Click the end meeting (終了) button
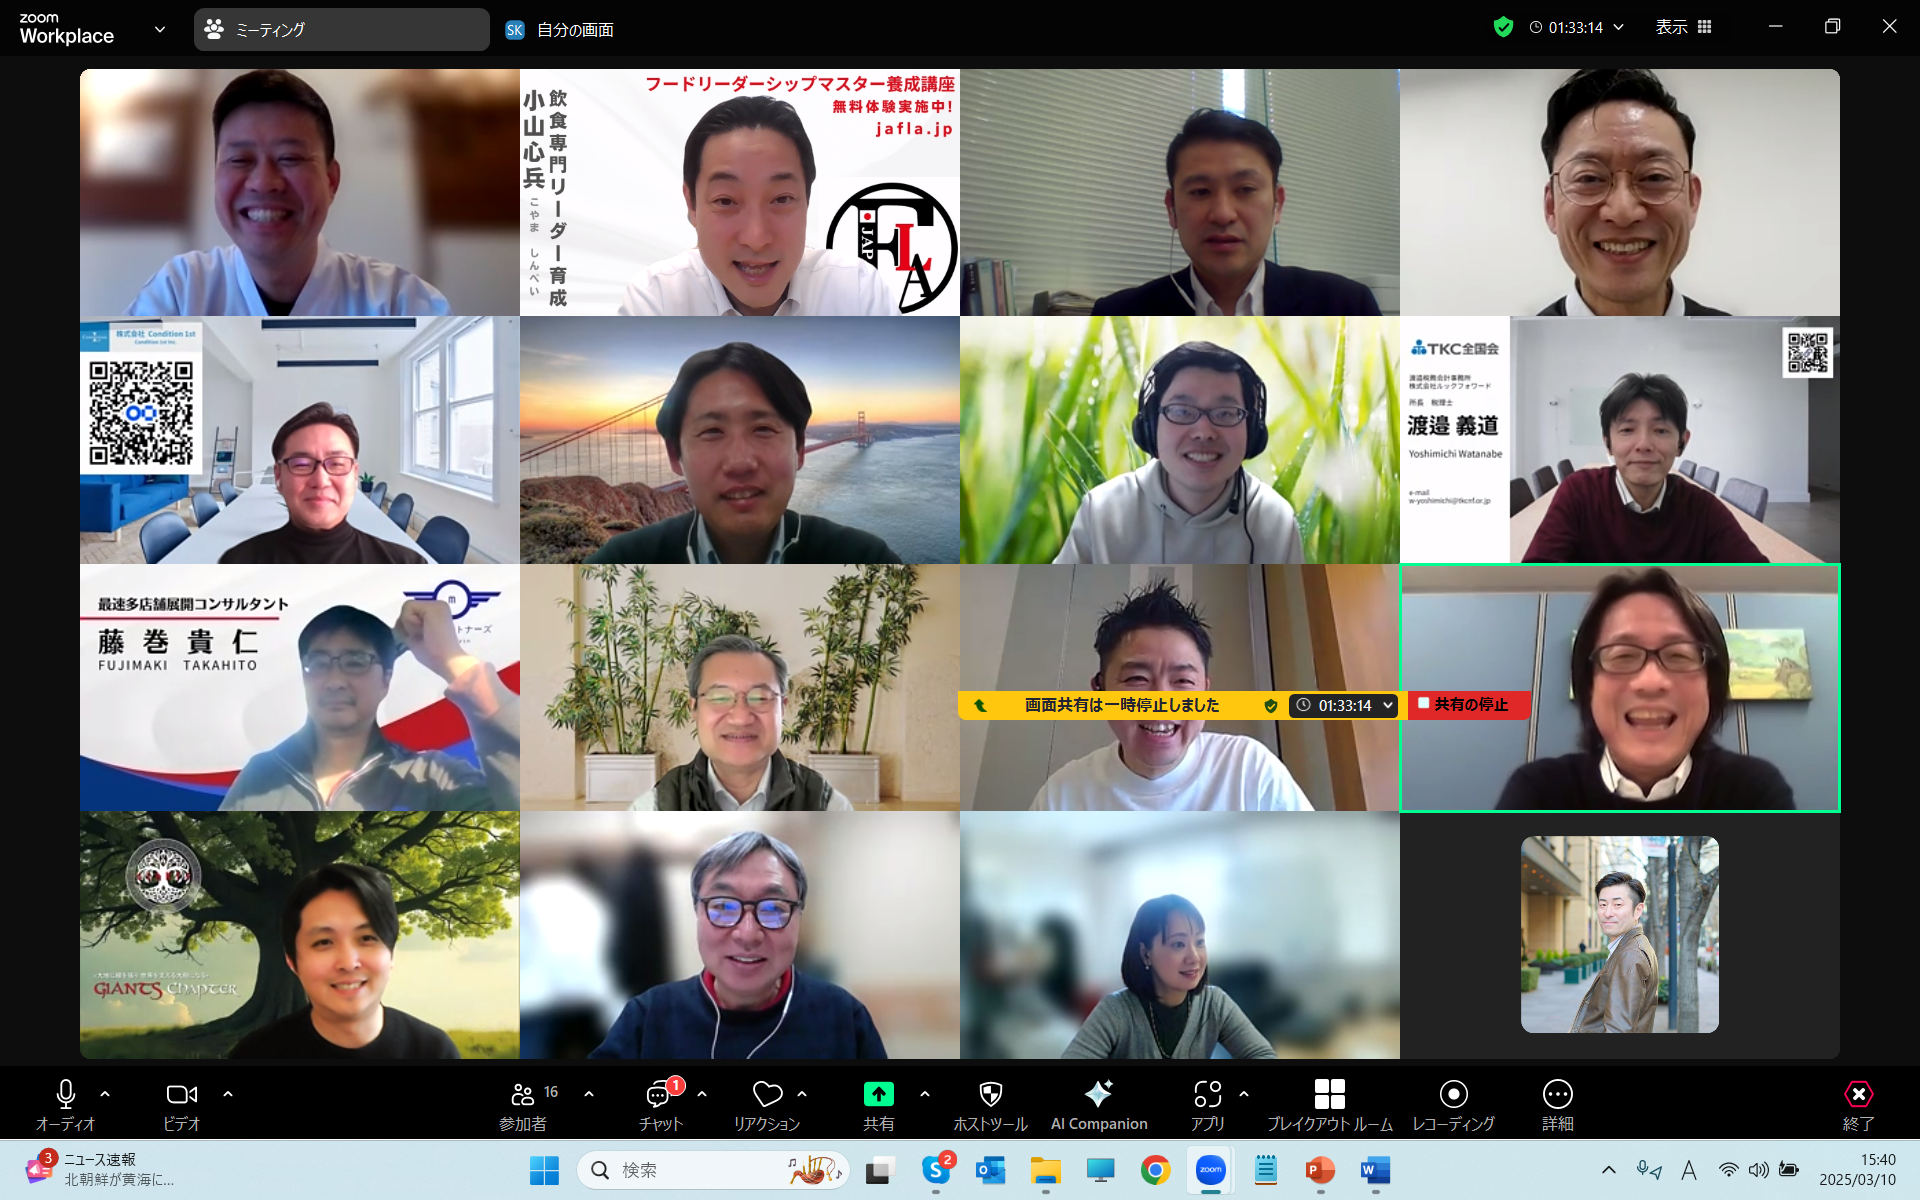The height and width of the screenshot is (1200, 1920). pyautogui.click(x=1858, y=1105)
